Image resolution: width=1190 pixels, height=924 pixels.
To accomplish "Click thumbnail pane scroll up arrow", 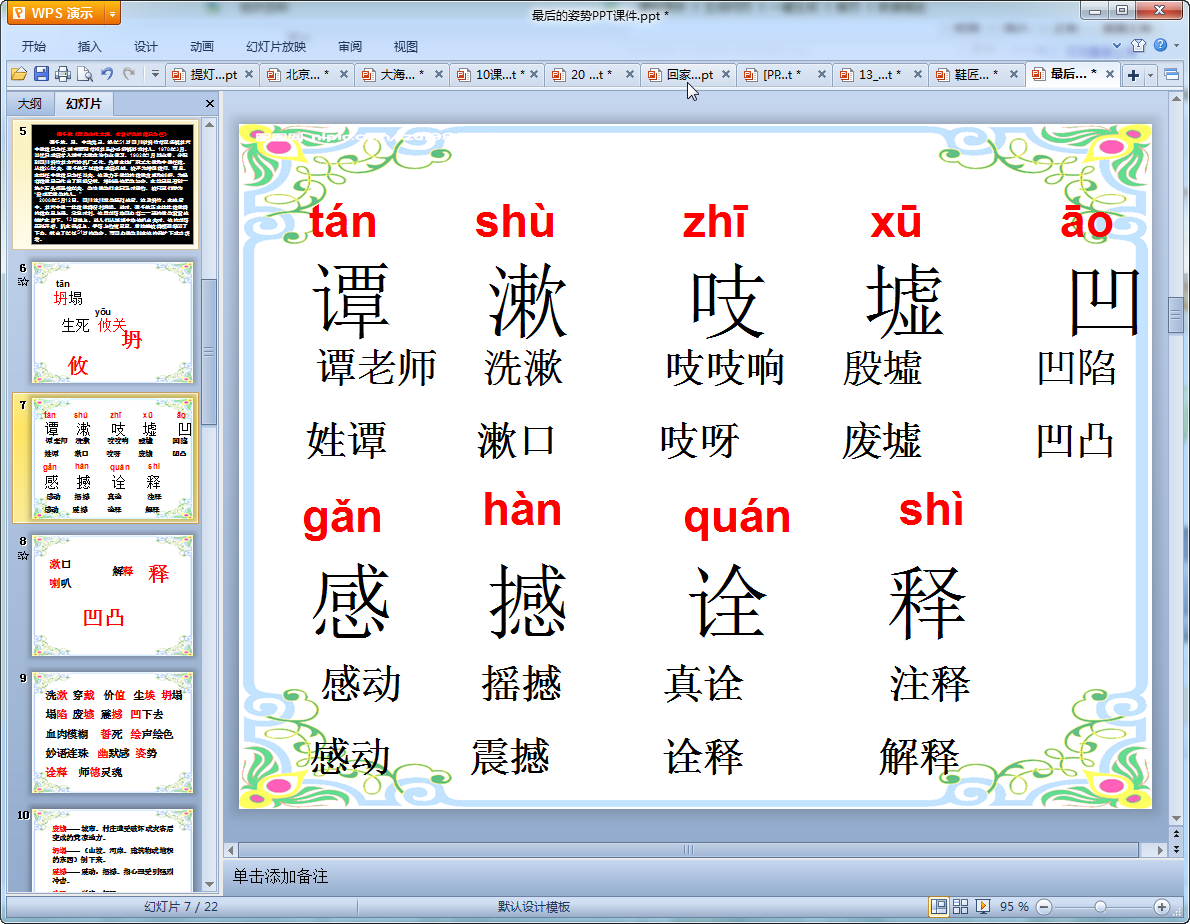I will tap(209, 124).
